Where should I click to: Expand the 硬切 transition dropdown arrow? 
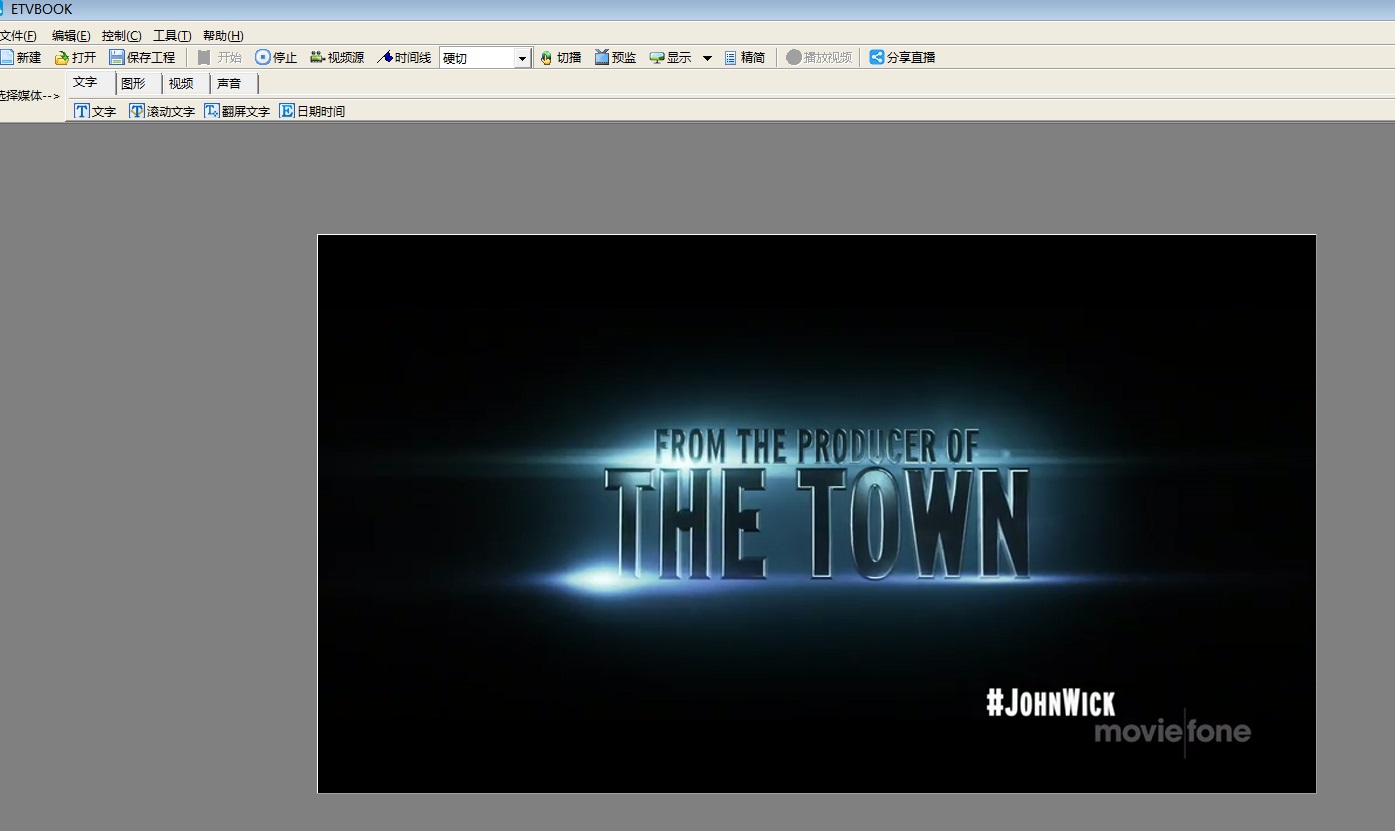click(522, 58)
